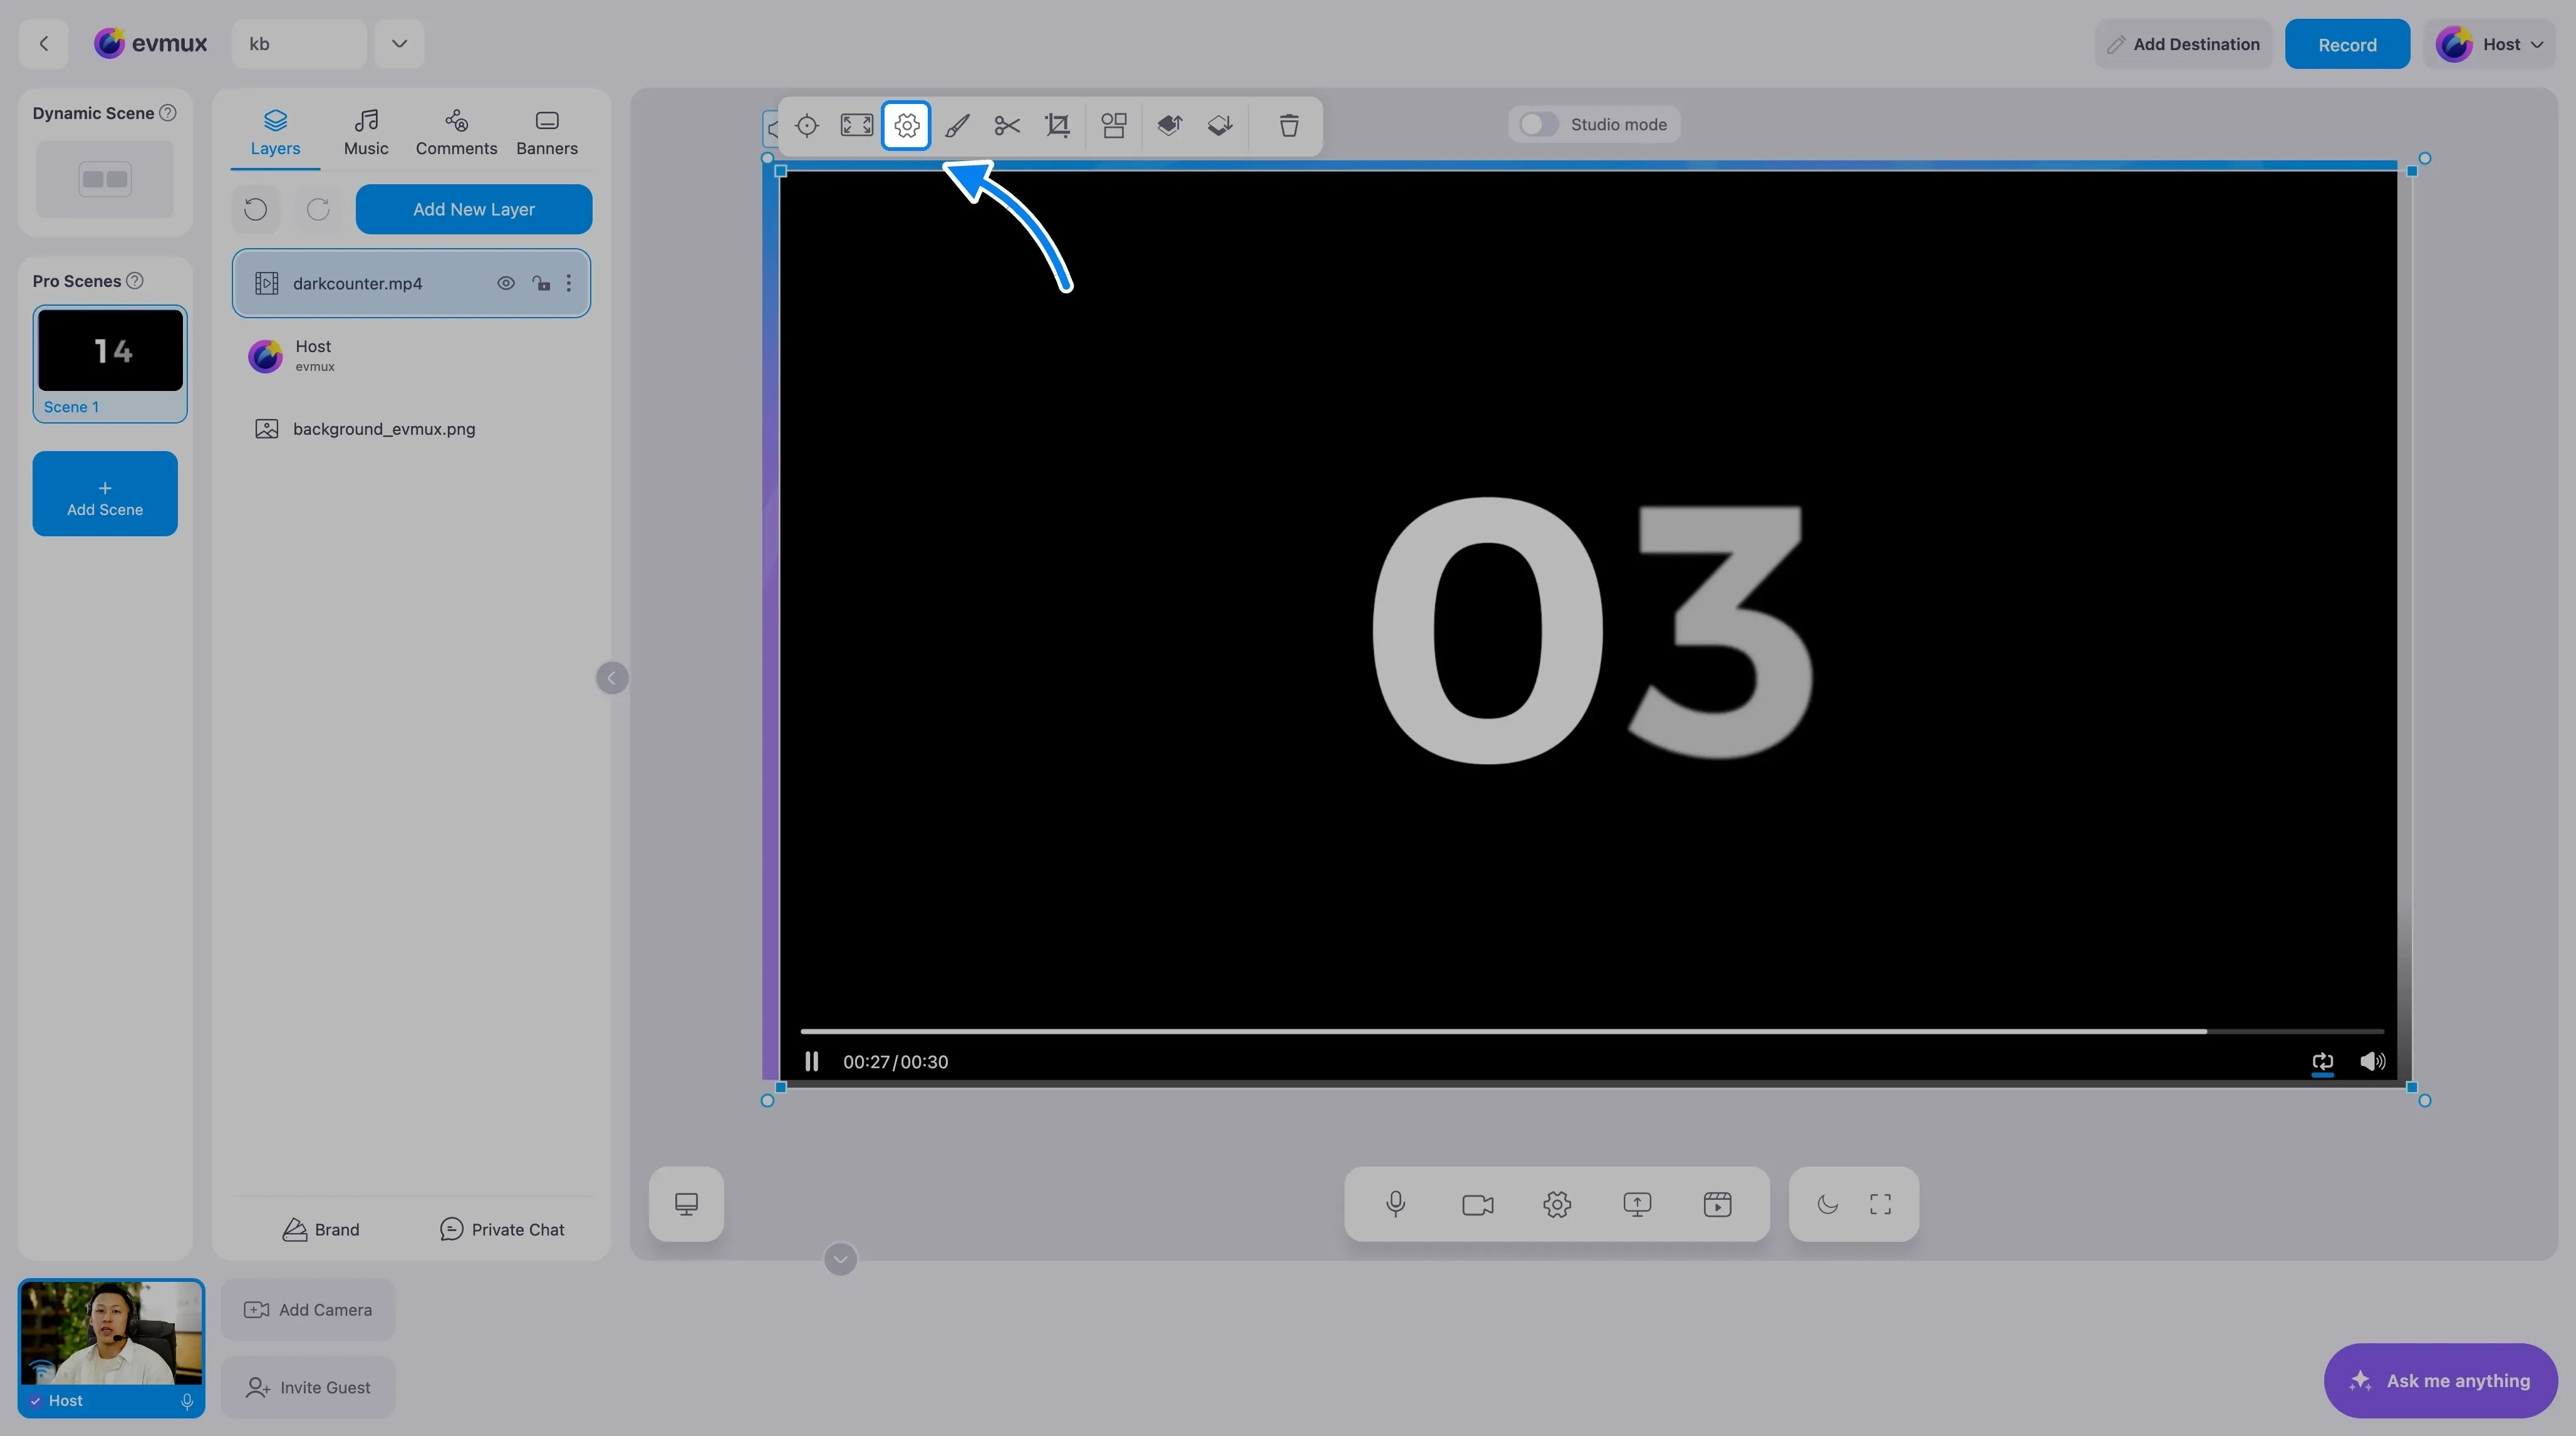Click the undo arrow icon

(256, 209)
